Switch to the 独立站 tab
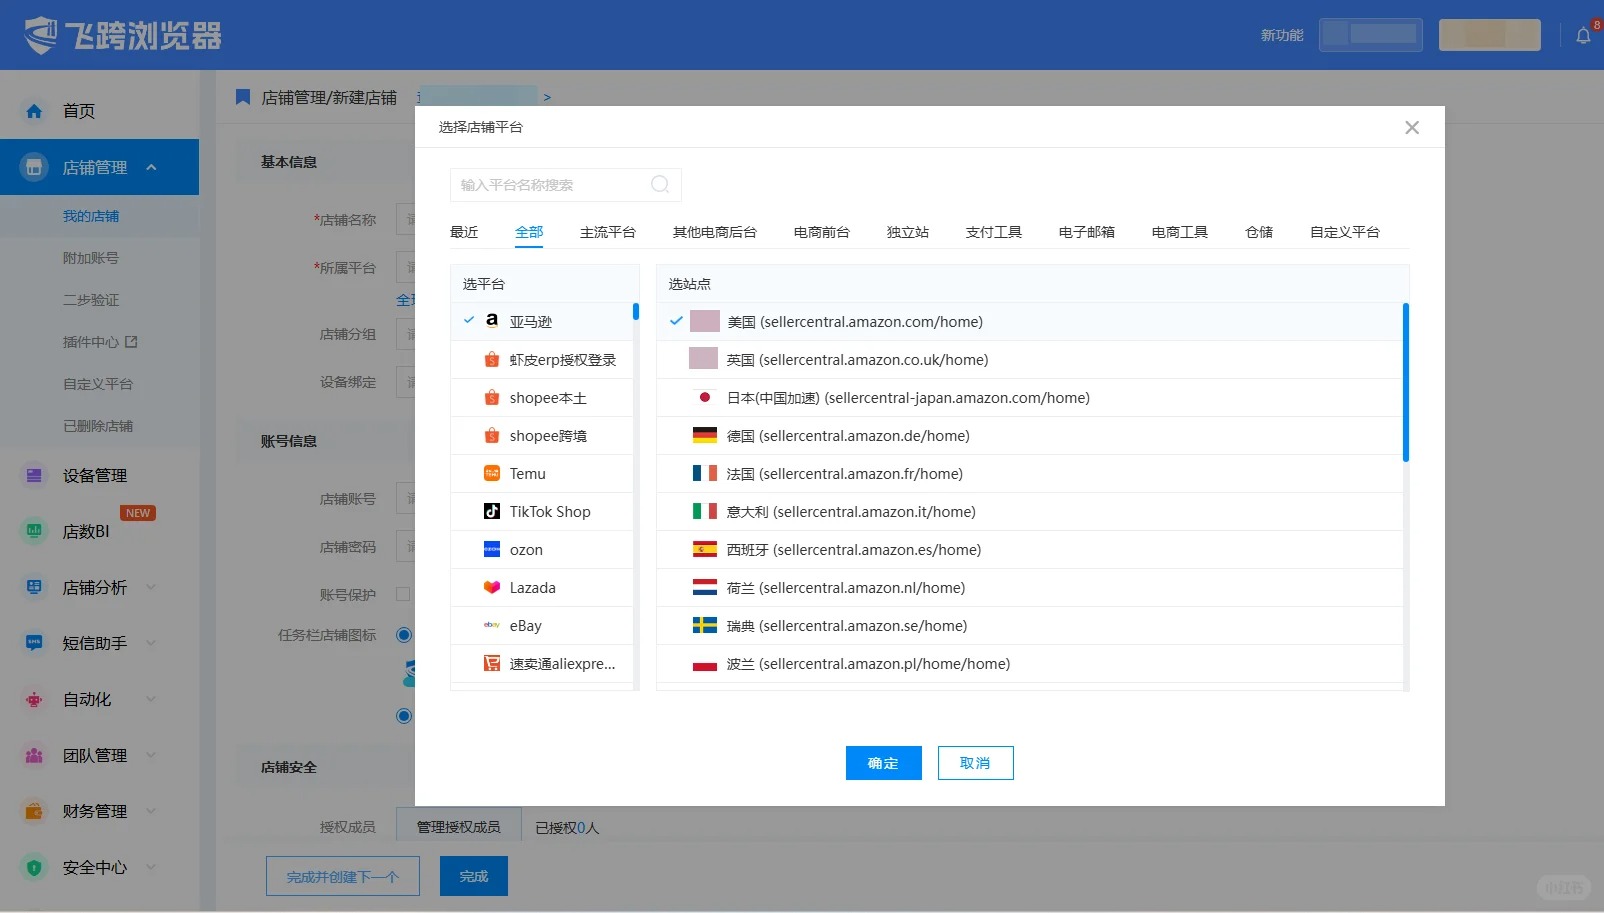The image size is (1604, 913). click(x=908, y=232)
